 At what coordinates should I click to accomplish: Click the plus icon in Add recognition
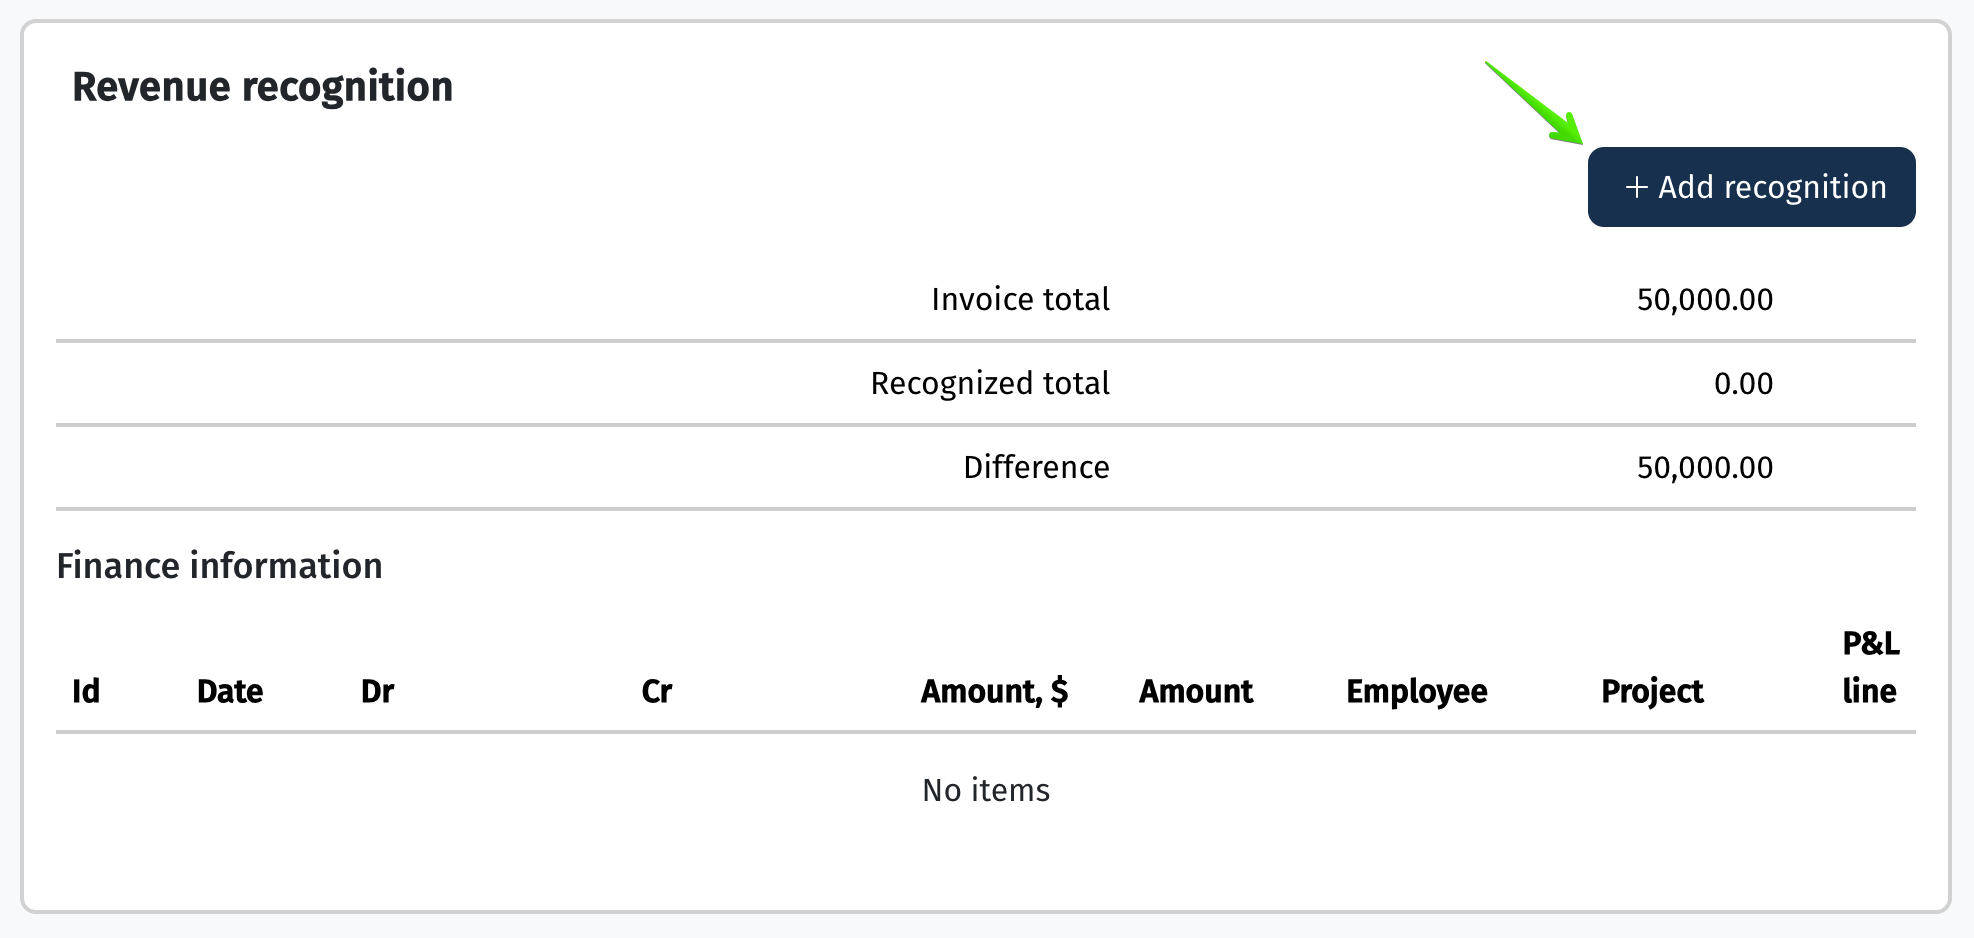pyautogui.click(x=1636, y=187)
